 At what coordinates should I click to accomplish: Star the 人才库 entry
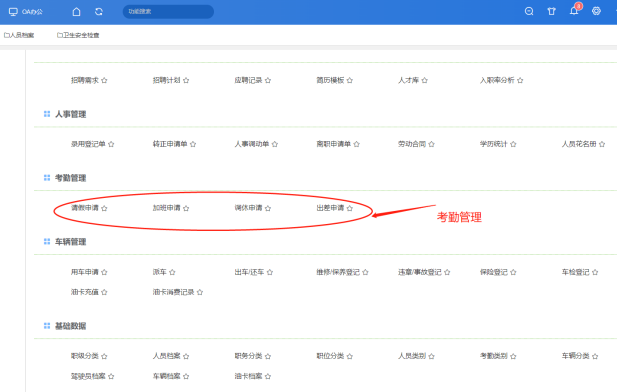point(425,80)
